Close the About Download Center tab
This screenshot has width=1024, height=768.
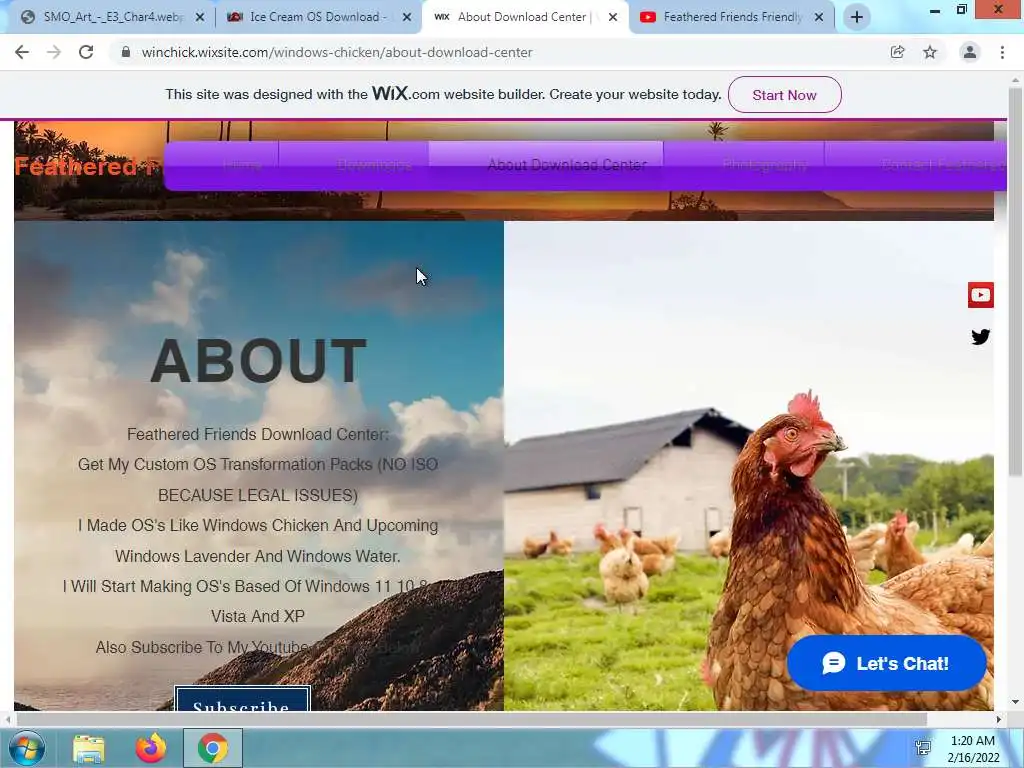[x=613, y=18]
